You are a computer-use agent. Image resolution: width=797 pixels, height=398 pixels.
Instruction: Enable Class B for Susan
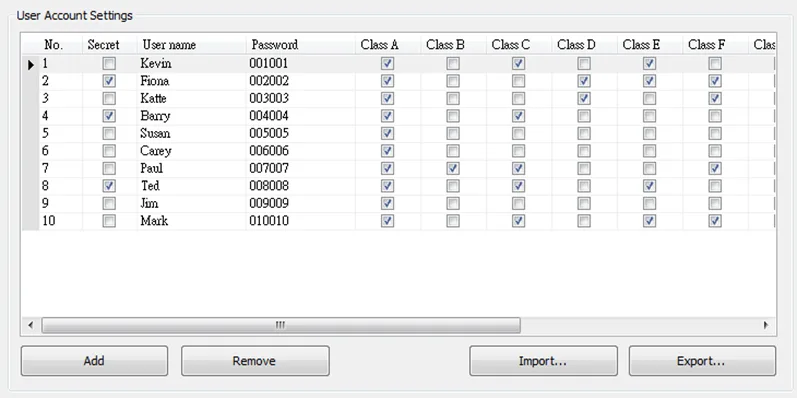452,133
